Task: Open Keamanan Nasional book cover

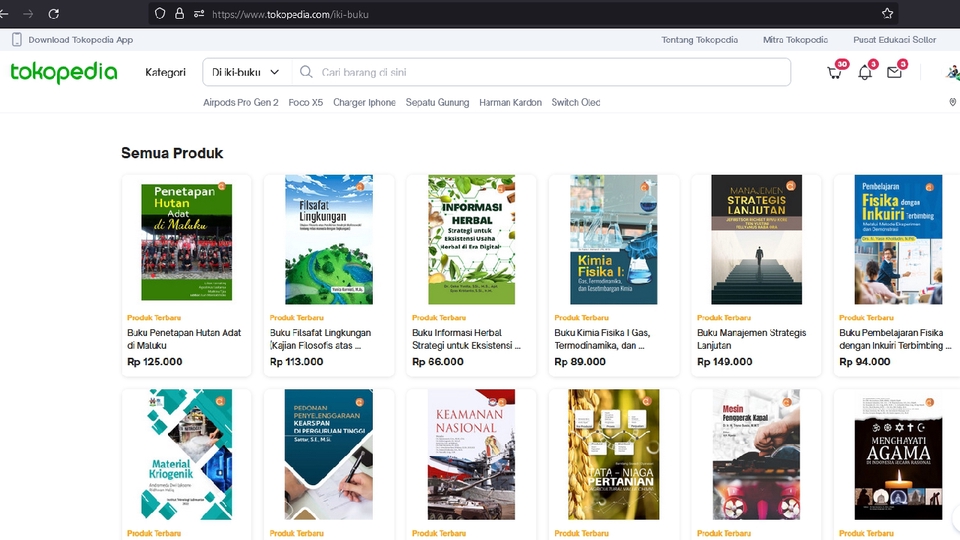Action: tap(471, 454)
